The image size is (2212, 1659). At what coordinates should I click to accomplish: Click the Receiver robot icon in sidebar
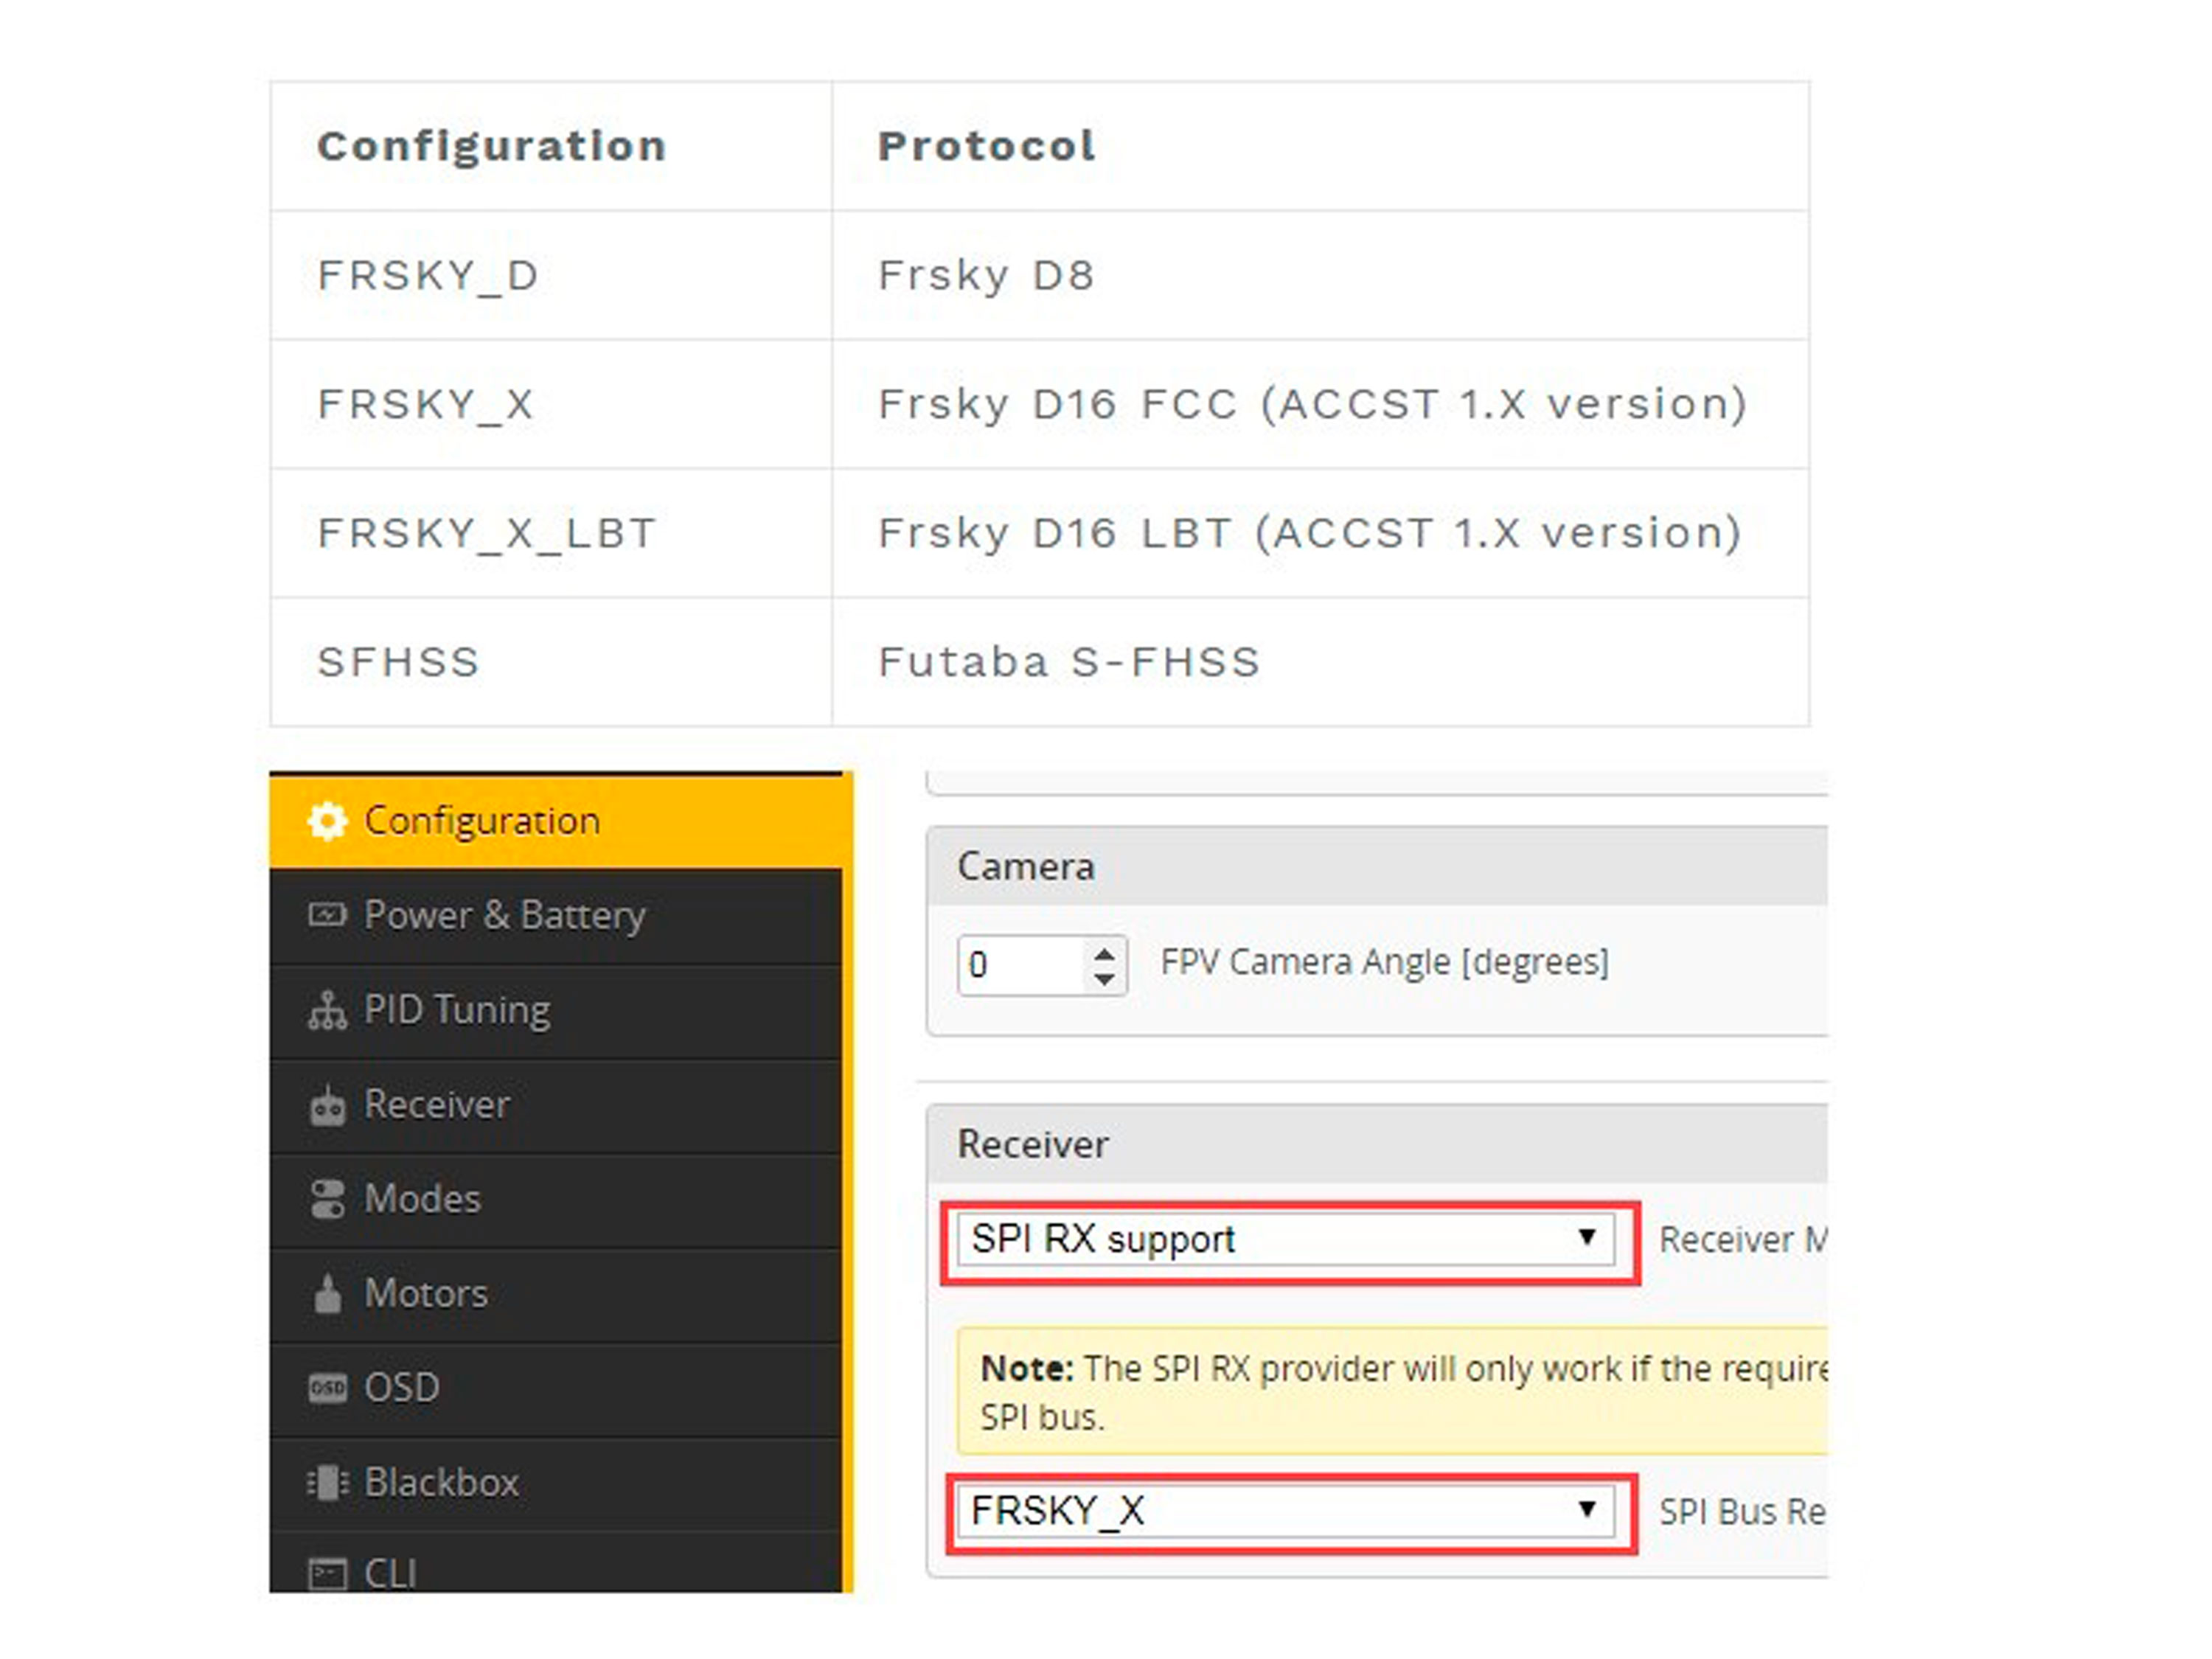[x=327, y=1105]
